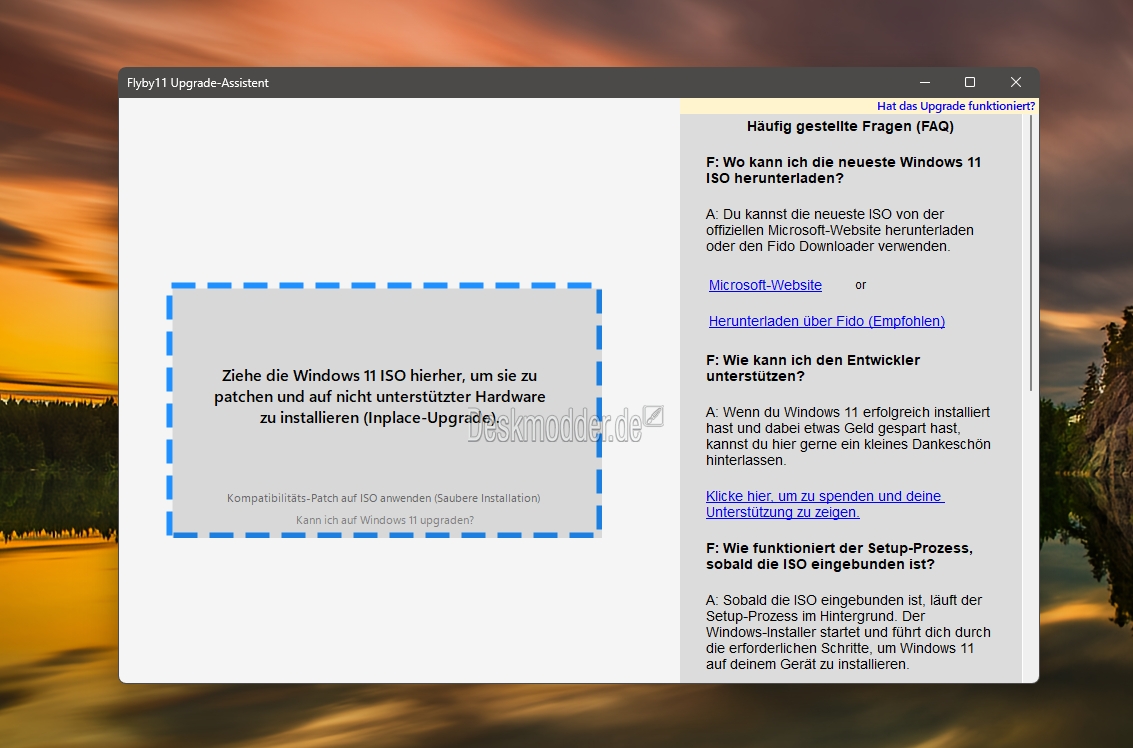The image size is (1133, 748).
Task: Click answer text 'Wenn du Windows 11 erfolgreich installiert'
Action: pos(848,437)
